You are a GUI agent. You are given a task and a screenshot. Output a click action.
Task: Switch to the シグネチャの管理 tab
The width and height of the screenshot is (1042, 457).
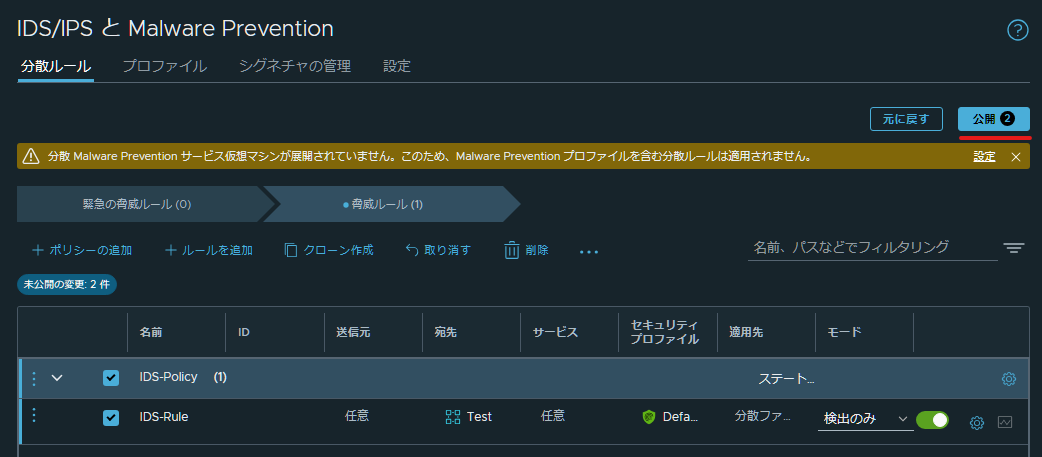[295, 66]
